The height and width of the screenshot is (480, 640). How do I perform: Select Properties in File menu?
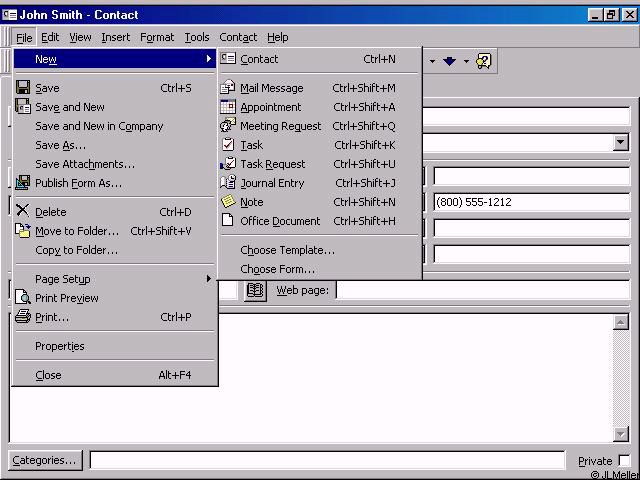tap(115, 346)
